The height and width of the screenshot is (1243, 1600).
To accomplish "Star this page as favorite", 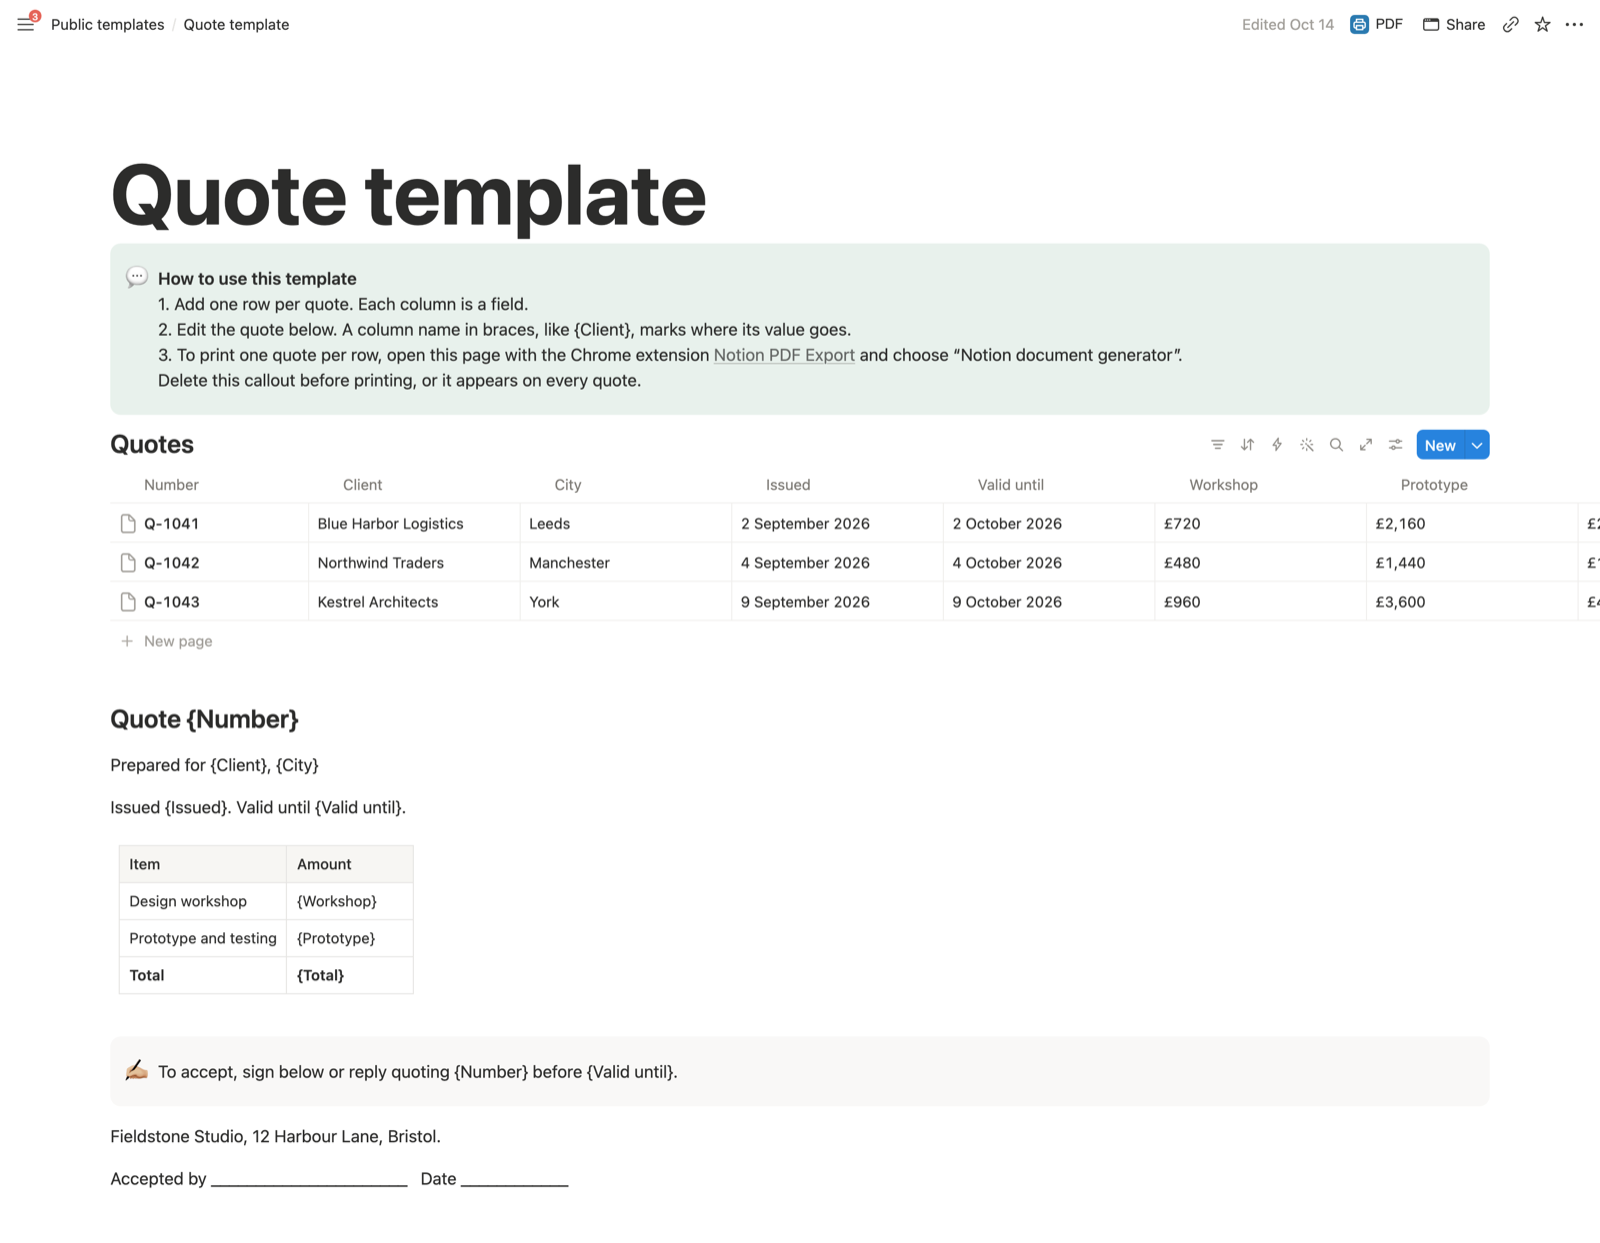I will [x=1542, y=24].
